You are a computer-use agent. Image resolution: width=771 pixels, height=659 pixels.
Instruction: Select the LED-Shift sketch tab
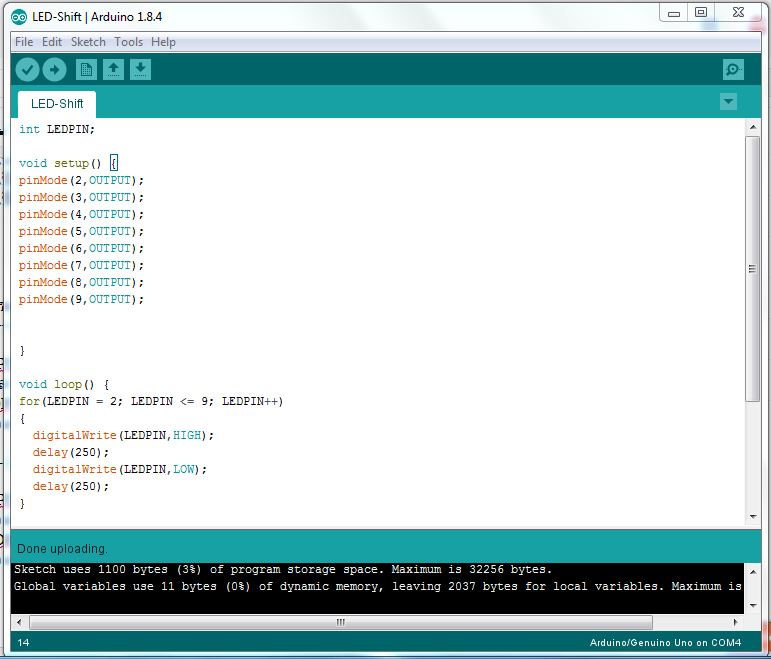click(x=57, y=104)
